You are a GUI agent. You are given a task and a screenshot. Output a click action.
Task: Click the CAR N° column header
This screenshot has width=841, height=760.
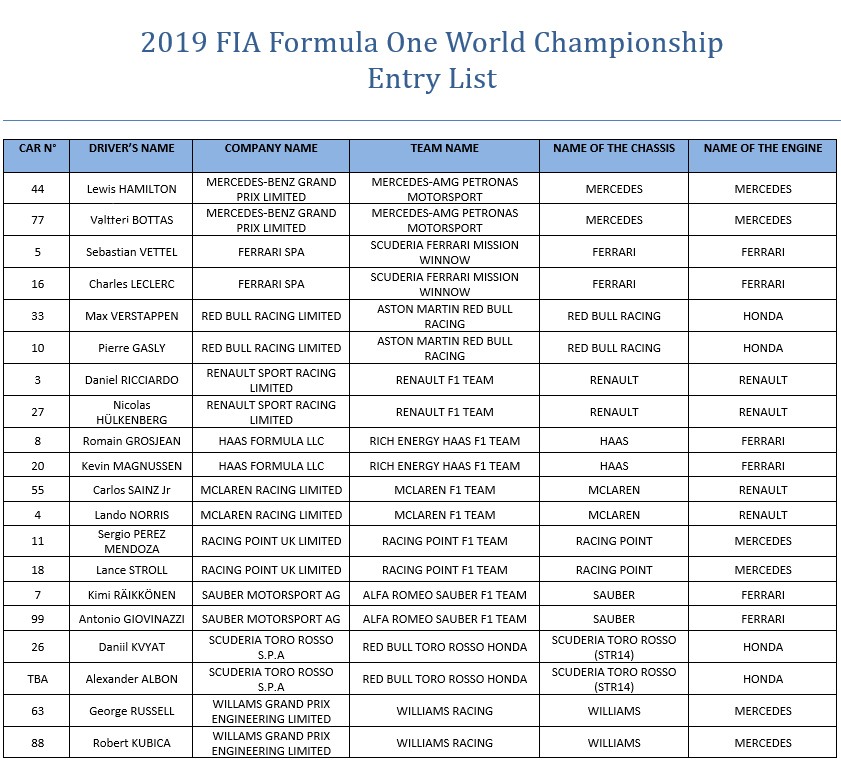click(x=37, y=156)
